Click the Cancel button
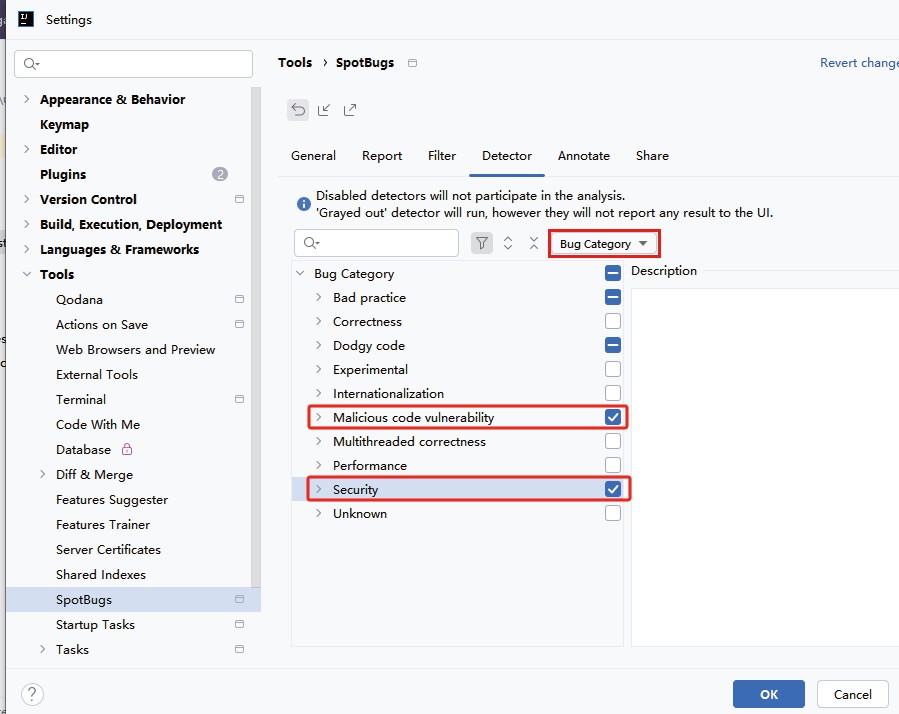This screenshot has width=899, height=714. 853,694
